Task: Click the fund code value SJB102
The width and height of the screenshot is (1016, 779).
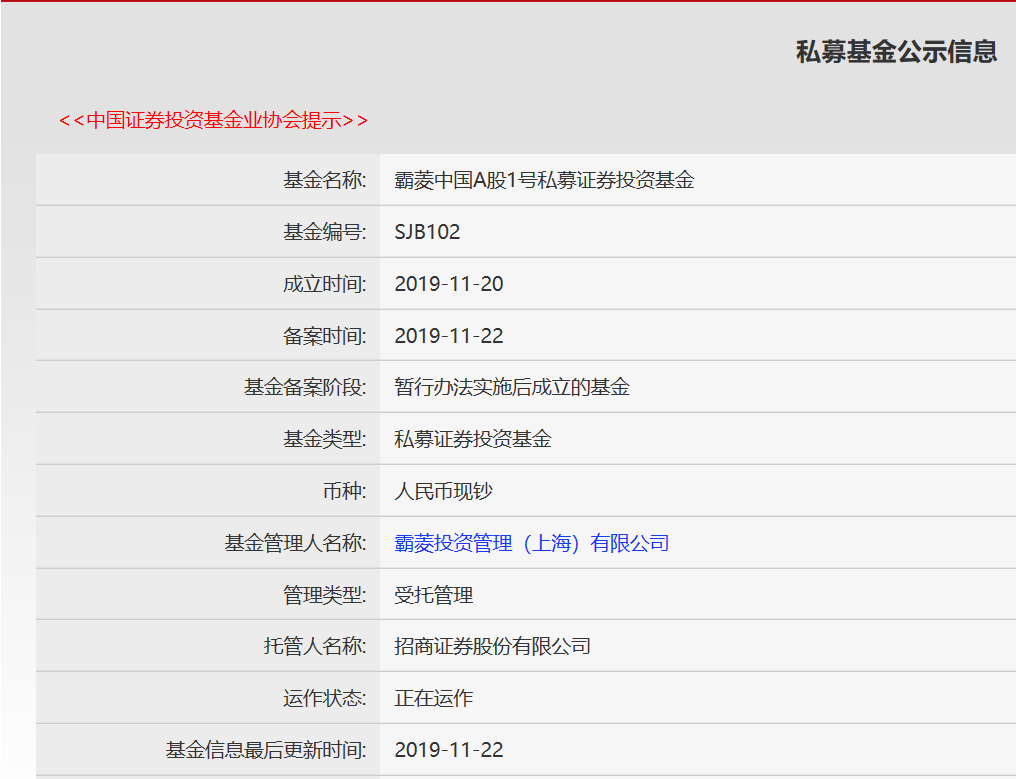Action: (x=427, y=232)
